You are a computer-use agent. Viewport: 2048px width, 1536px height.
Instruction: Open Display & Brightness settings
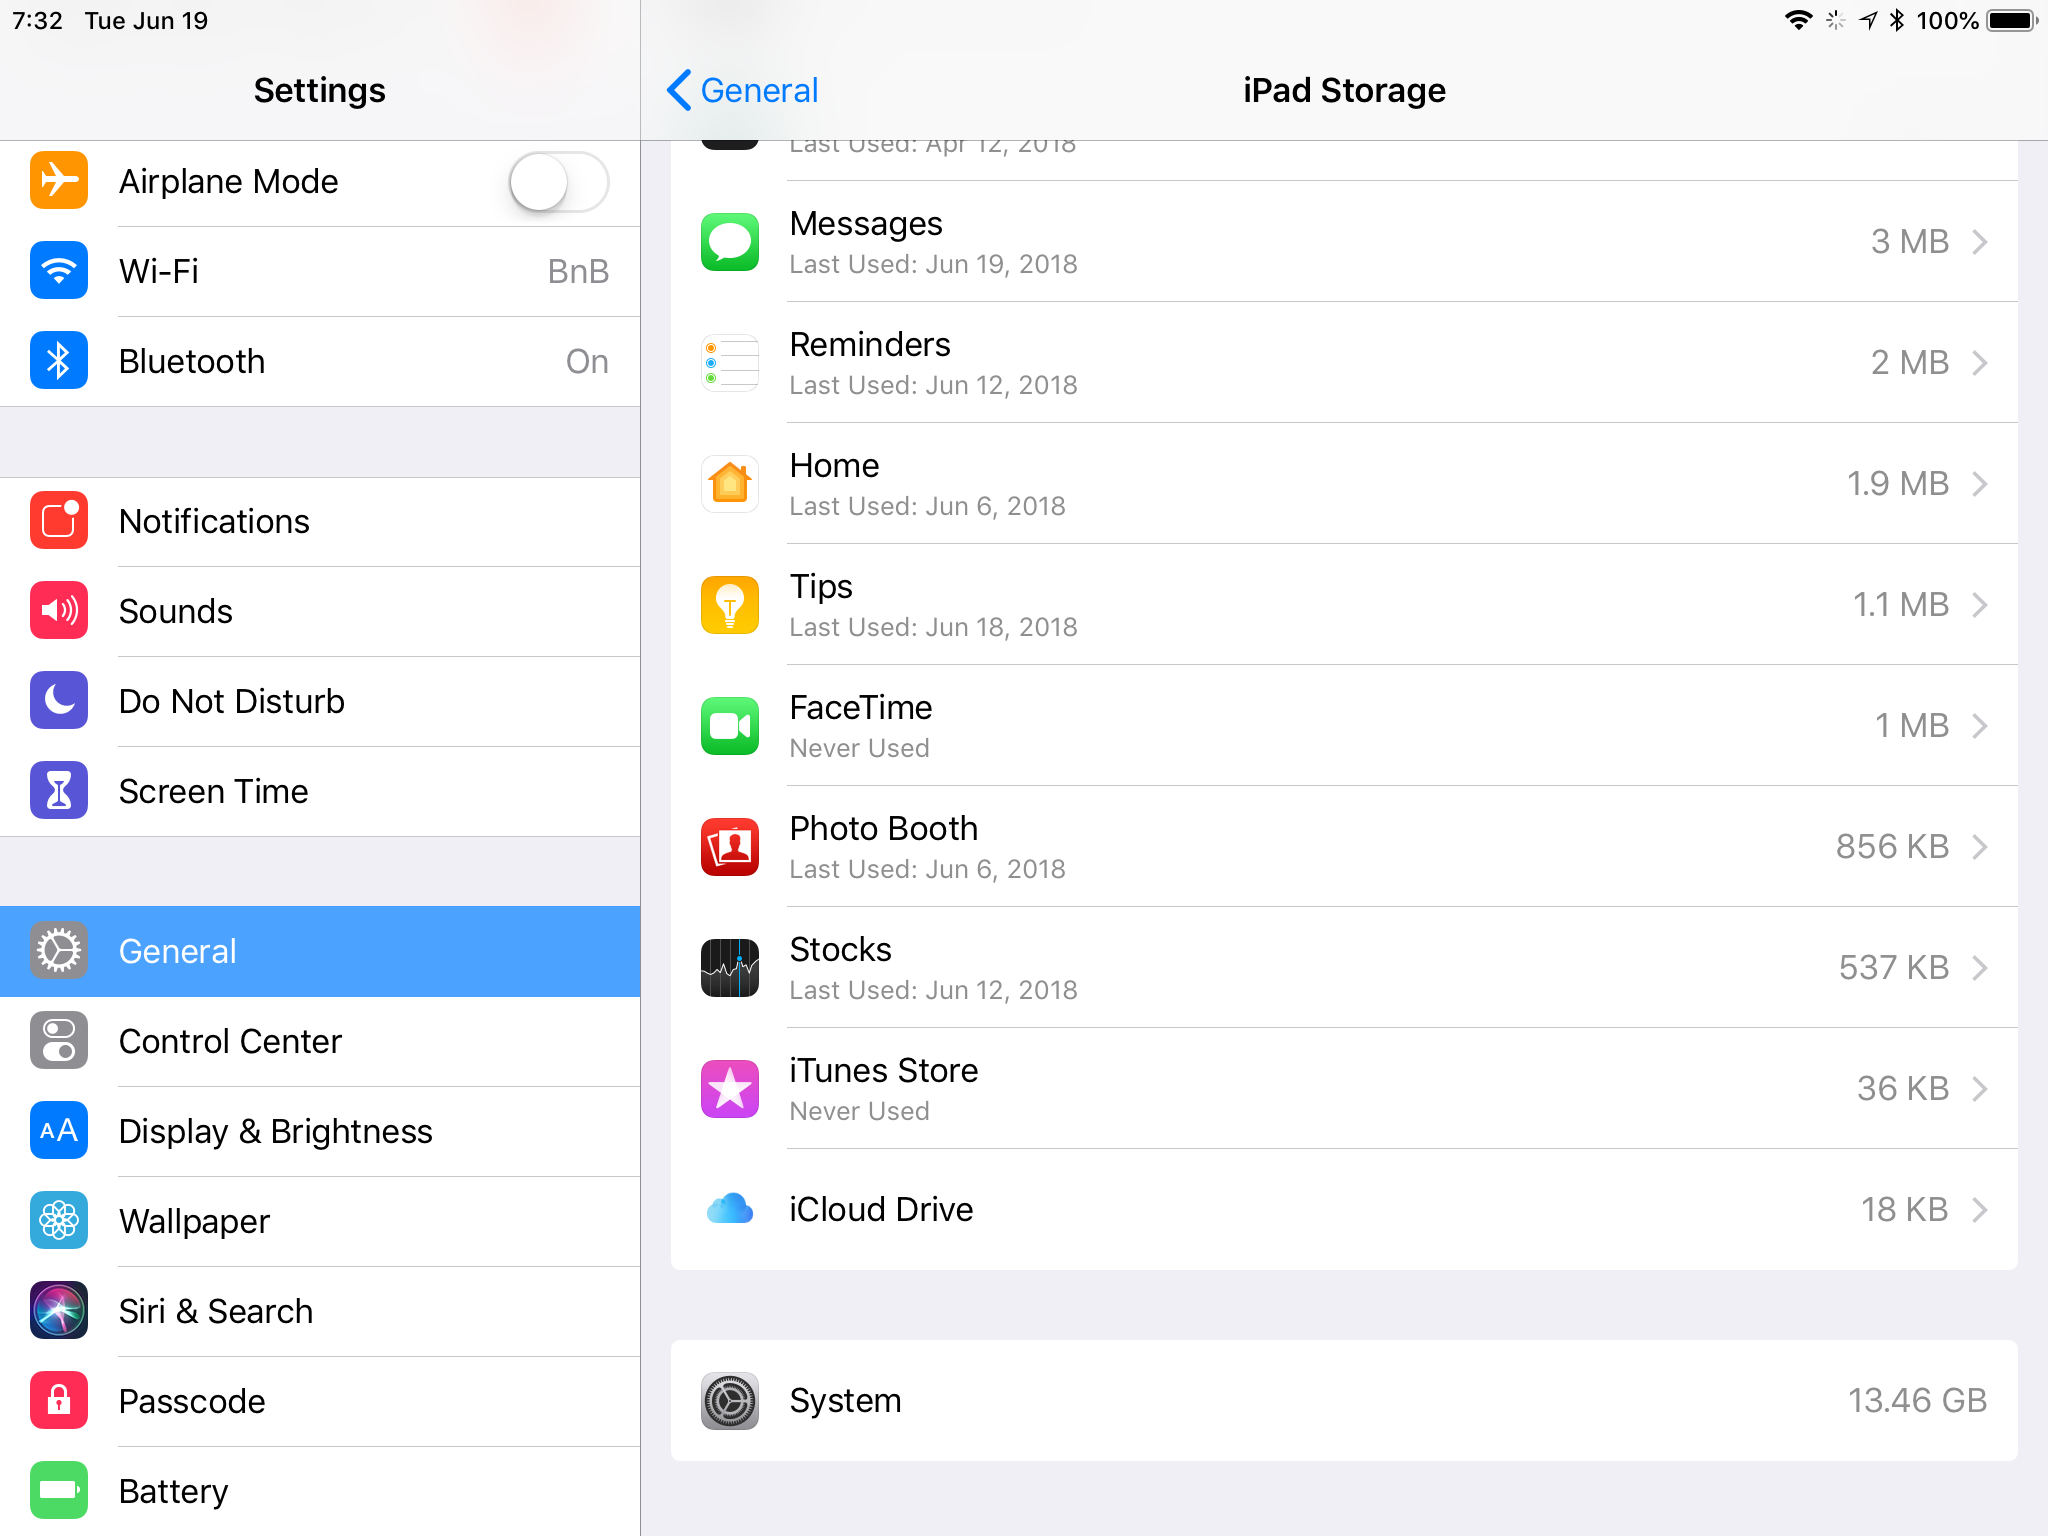(320, 1131)
